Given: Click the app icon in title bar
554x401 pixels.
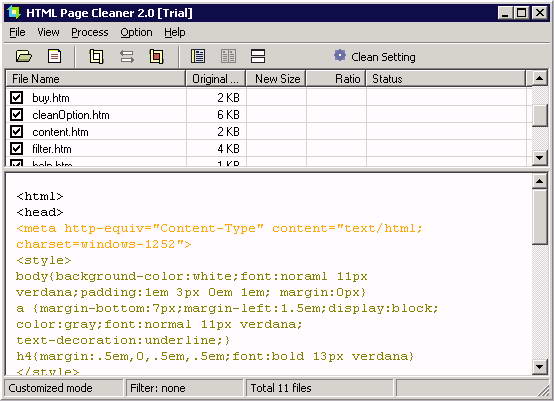Looking at the screenshot, I should point(14,13).
